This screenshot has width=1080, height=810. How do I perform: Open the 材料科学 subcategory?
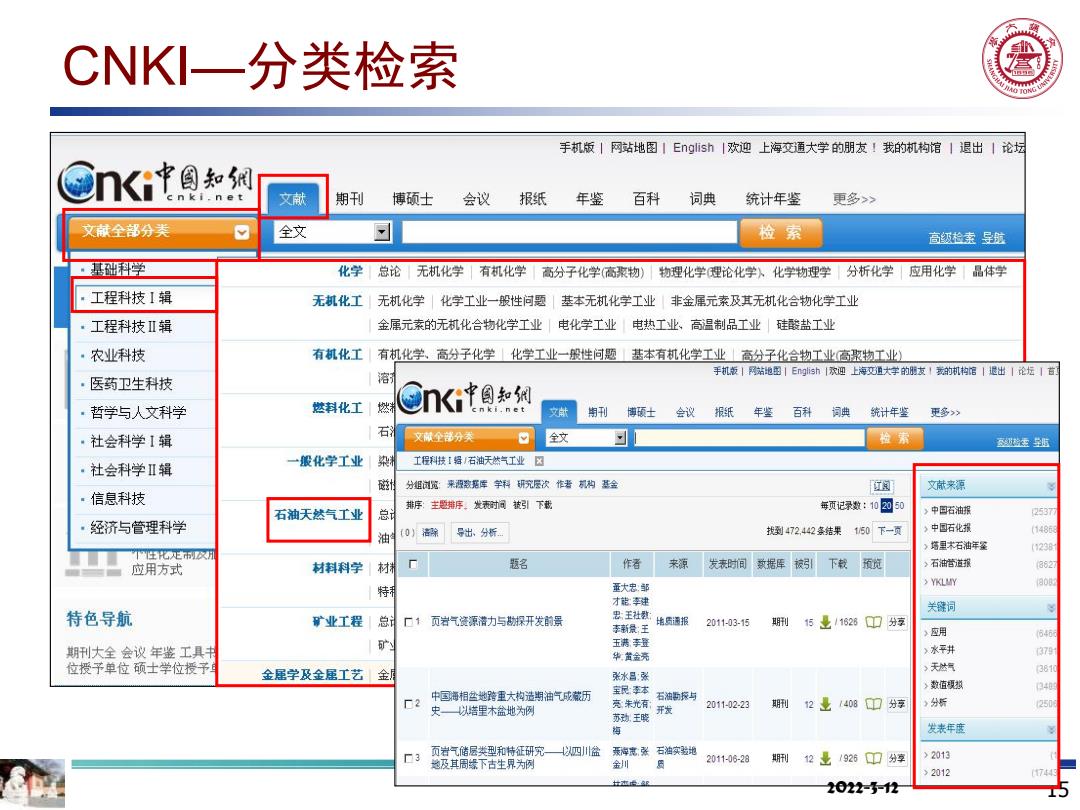pos(338,568)
